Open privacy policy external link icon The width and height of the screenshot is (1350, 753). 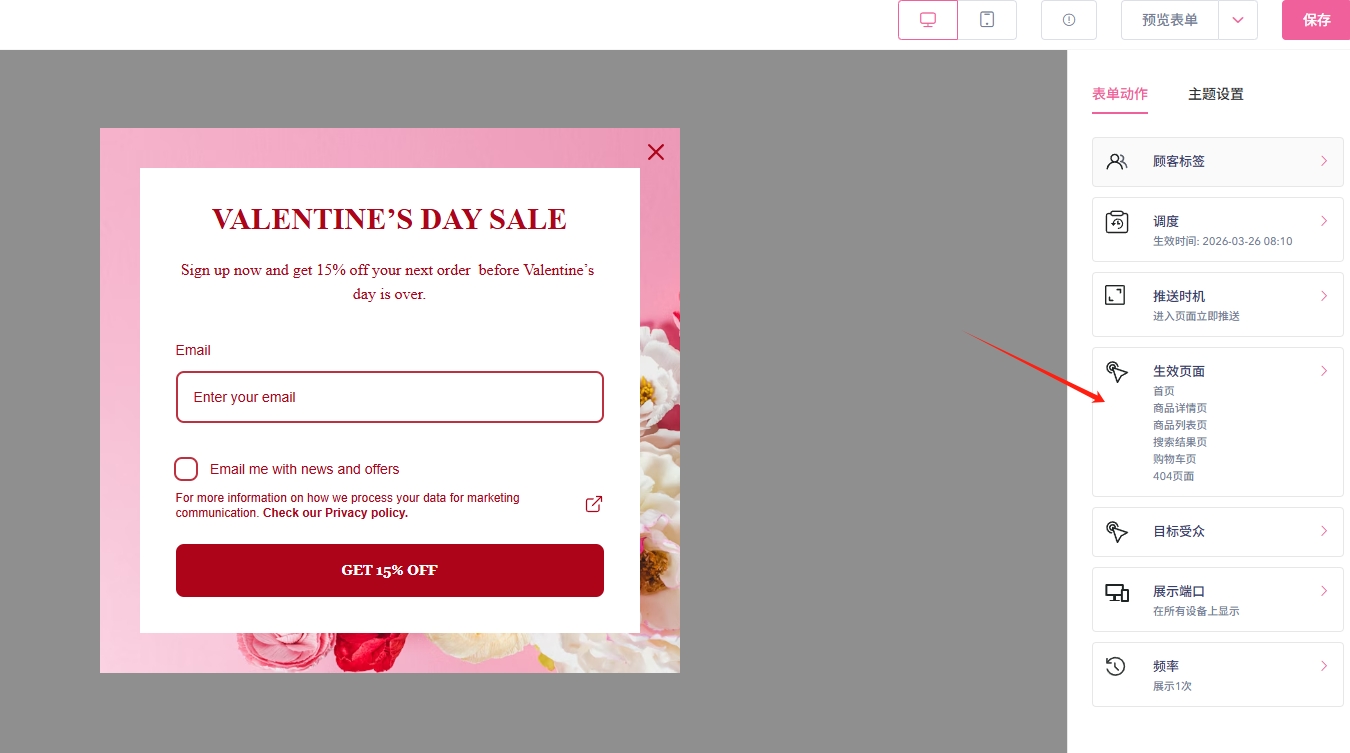593,504
